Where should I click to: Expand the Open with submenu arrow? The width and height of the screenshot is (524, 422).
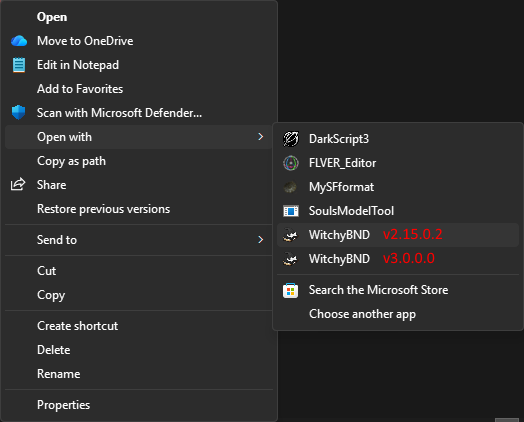click(261, 137)
